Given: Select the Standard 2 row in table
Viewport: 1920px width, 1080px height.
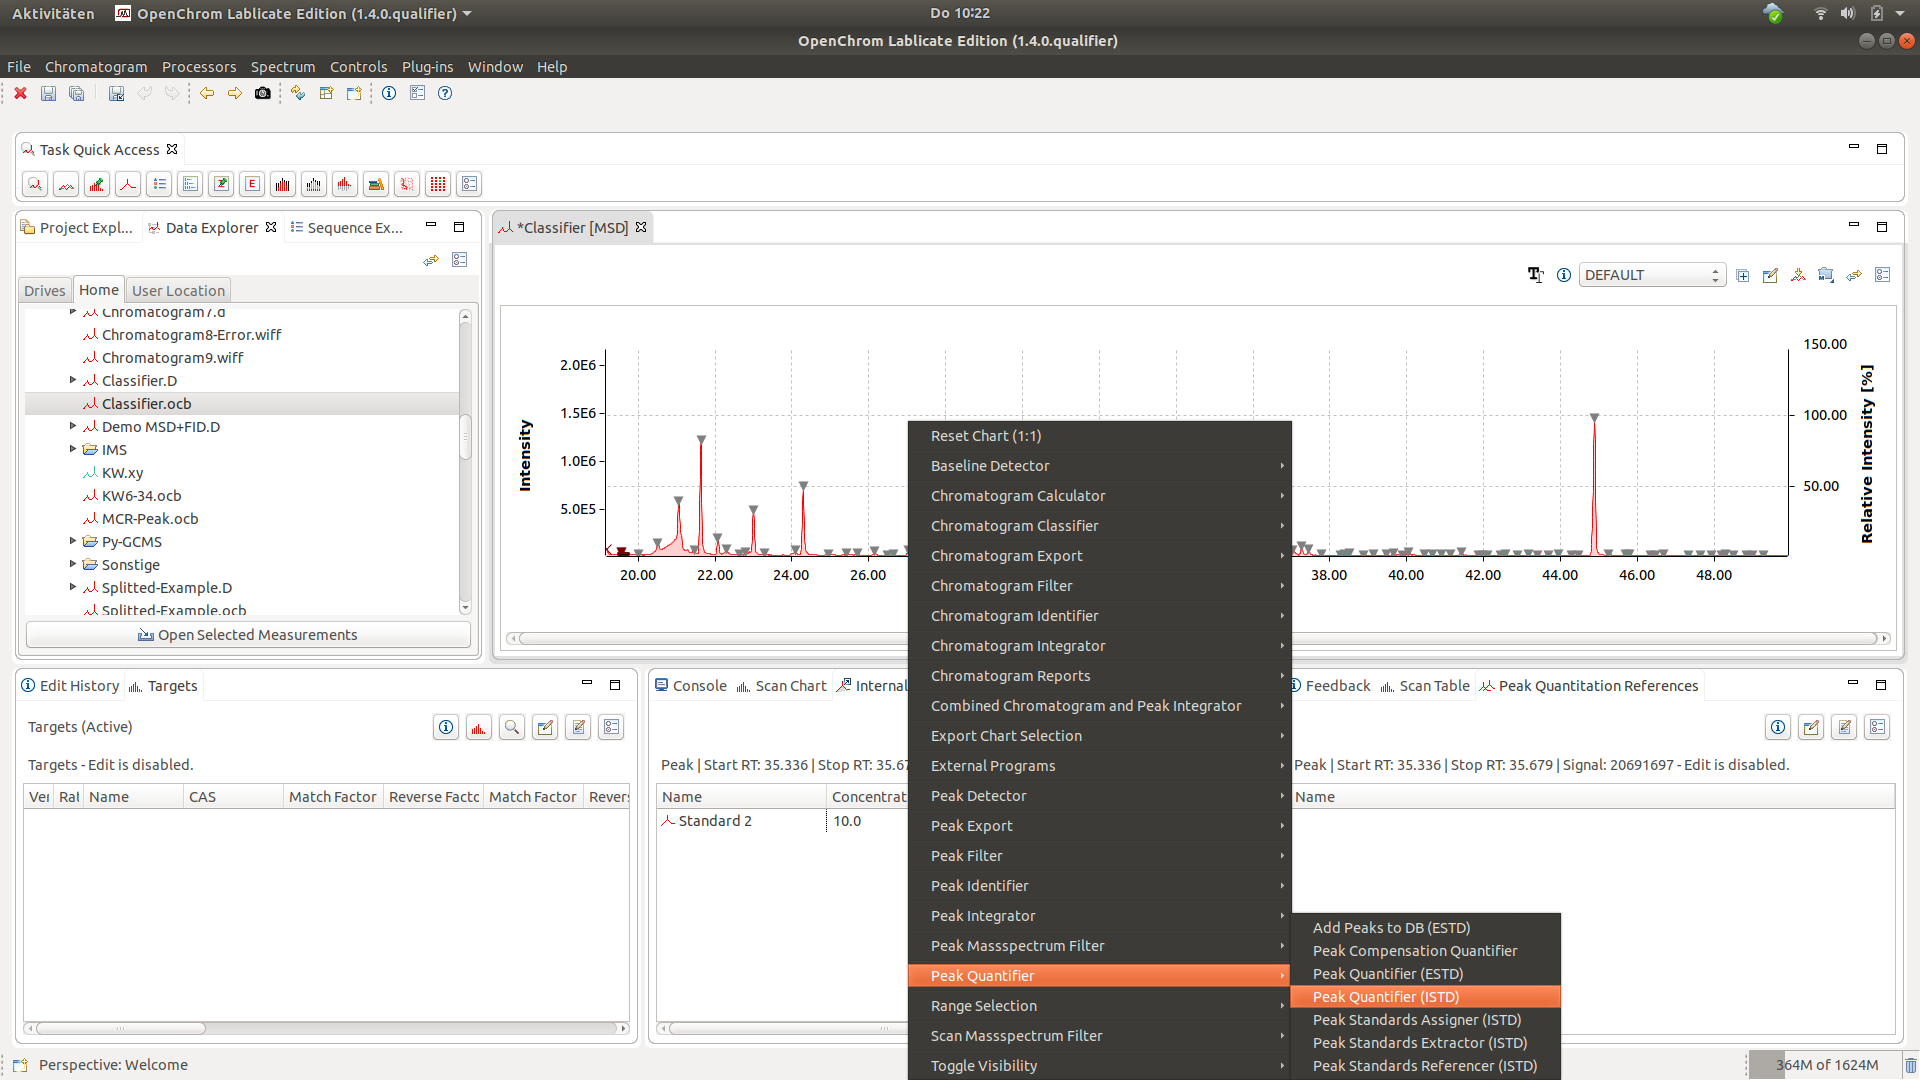Looking at the screenshot, I should tap(780, 821).
